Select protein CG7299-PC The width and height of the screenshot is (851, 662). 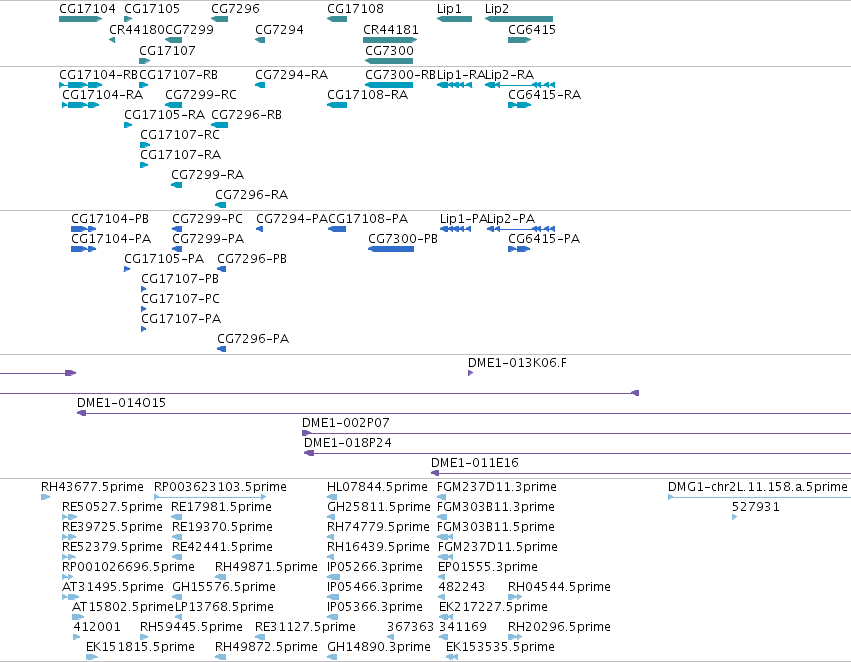coord(177,229)
